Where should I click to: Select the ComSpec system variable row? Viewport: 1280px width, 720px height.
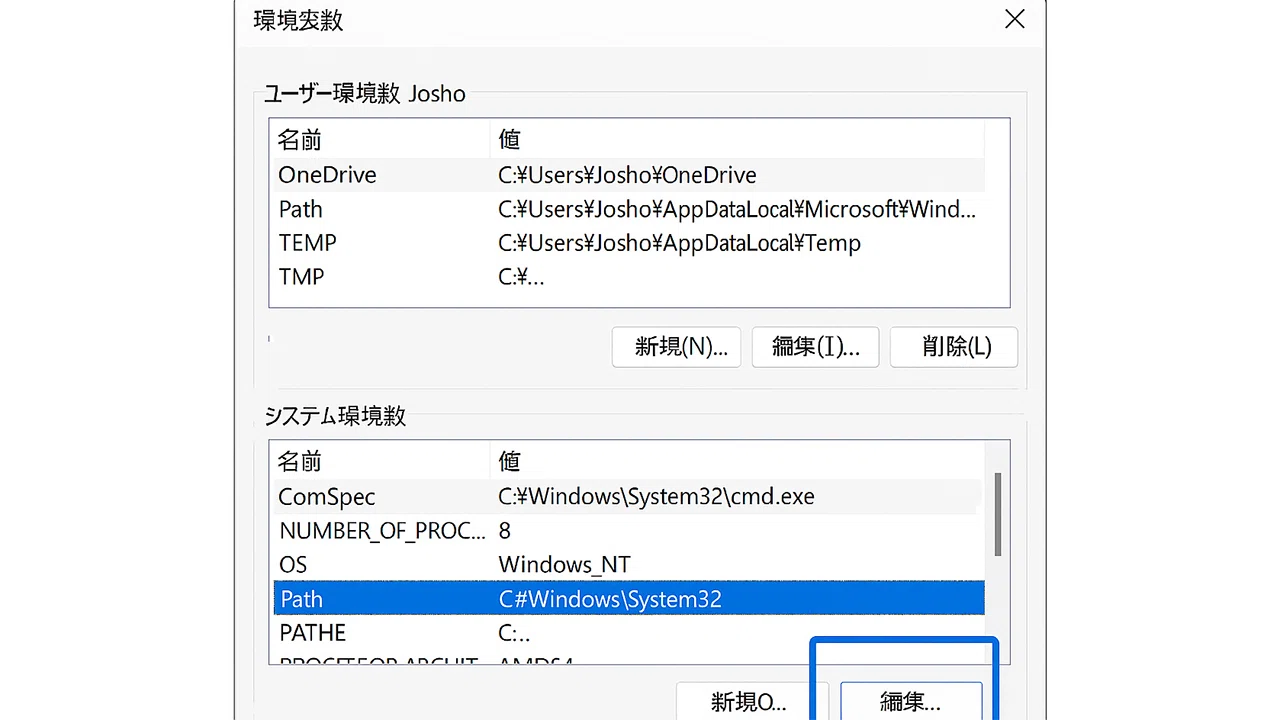click(629, 497)
